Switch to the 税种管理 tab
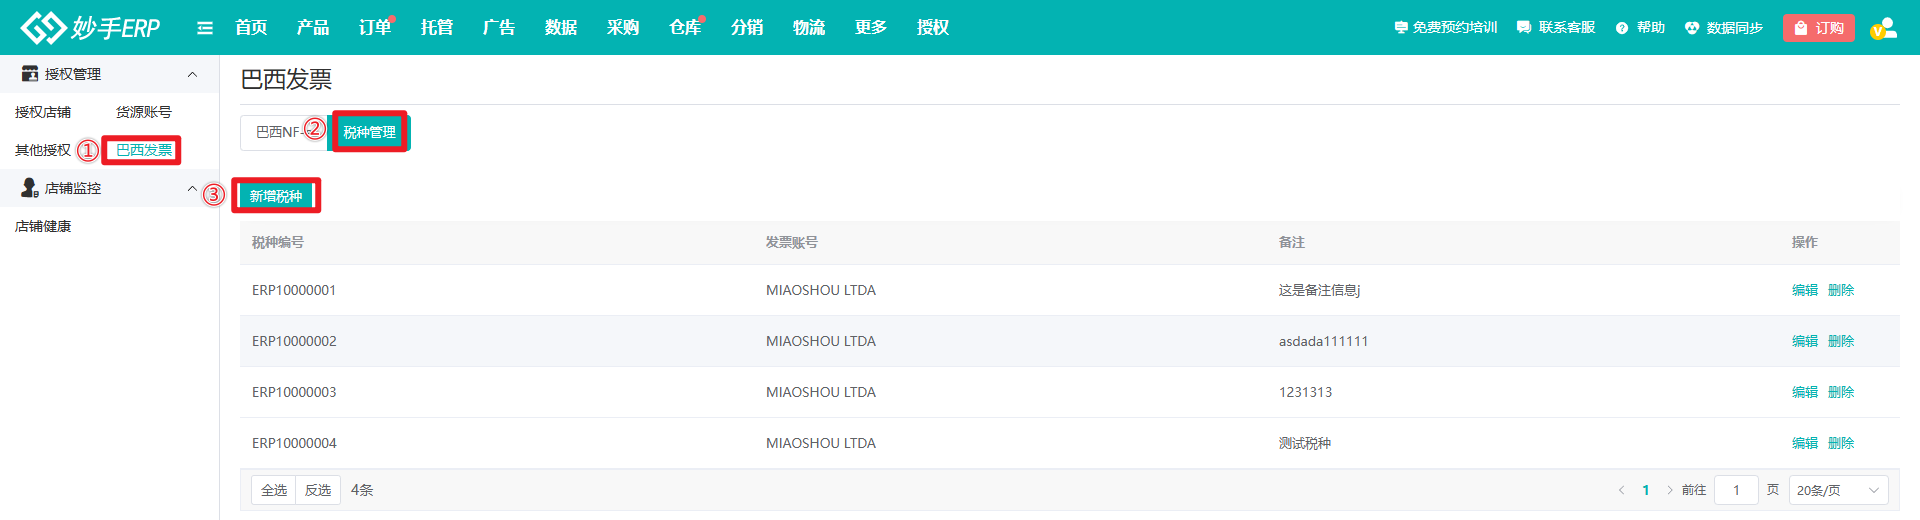 (x=370, y=132)
